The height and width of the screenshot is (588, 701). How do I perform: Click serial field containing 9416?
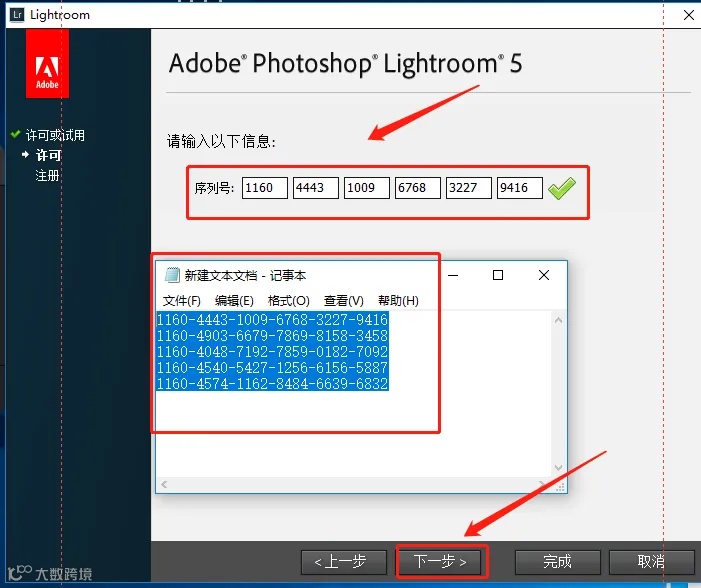(519, 188)
